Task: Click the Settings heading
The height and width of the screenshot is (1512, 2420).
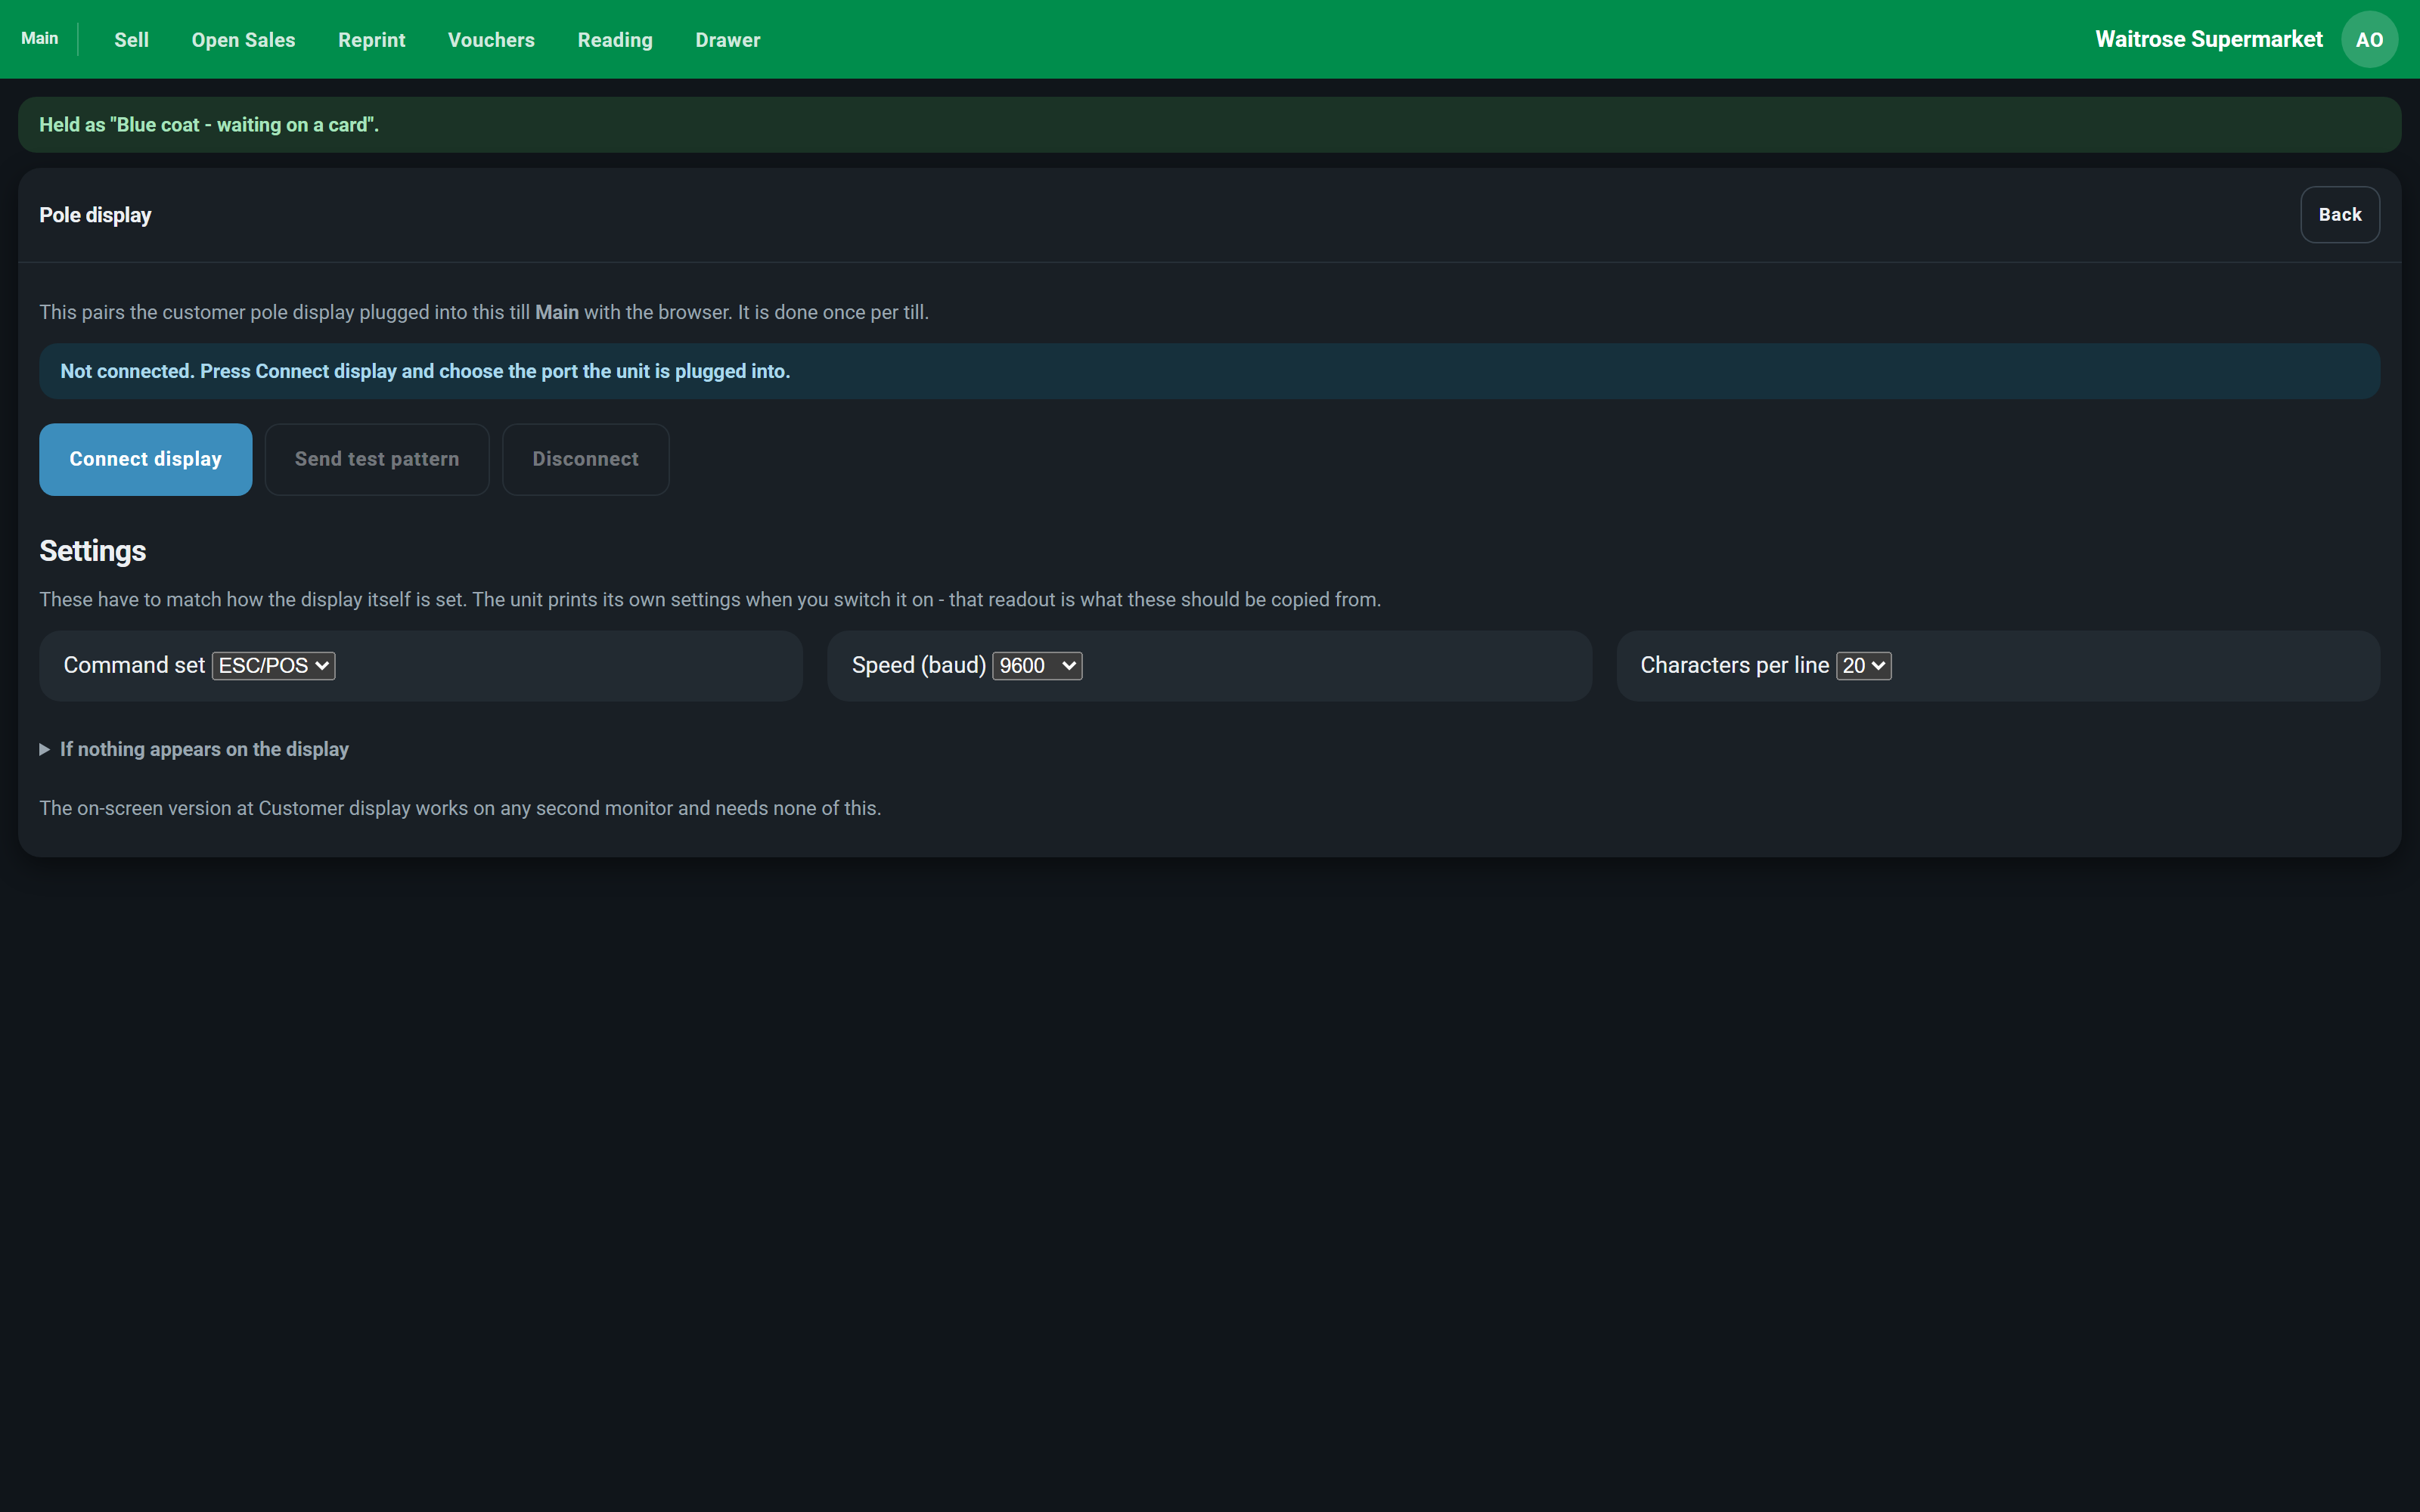Action: [93, 551]
